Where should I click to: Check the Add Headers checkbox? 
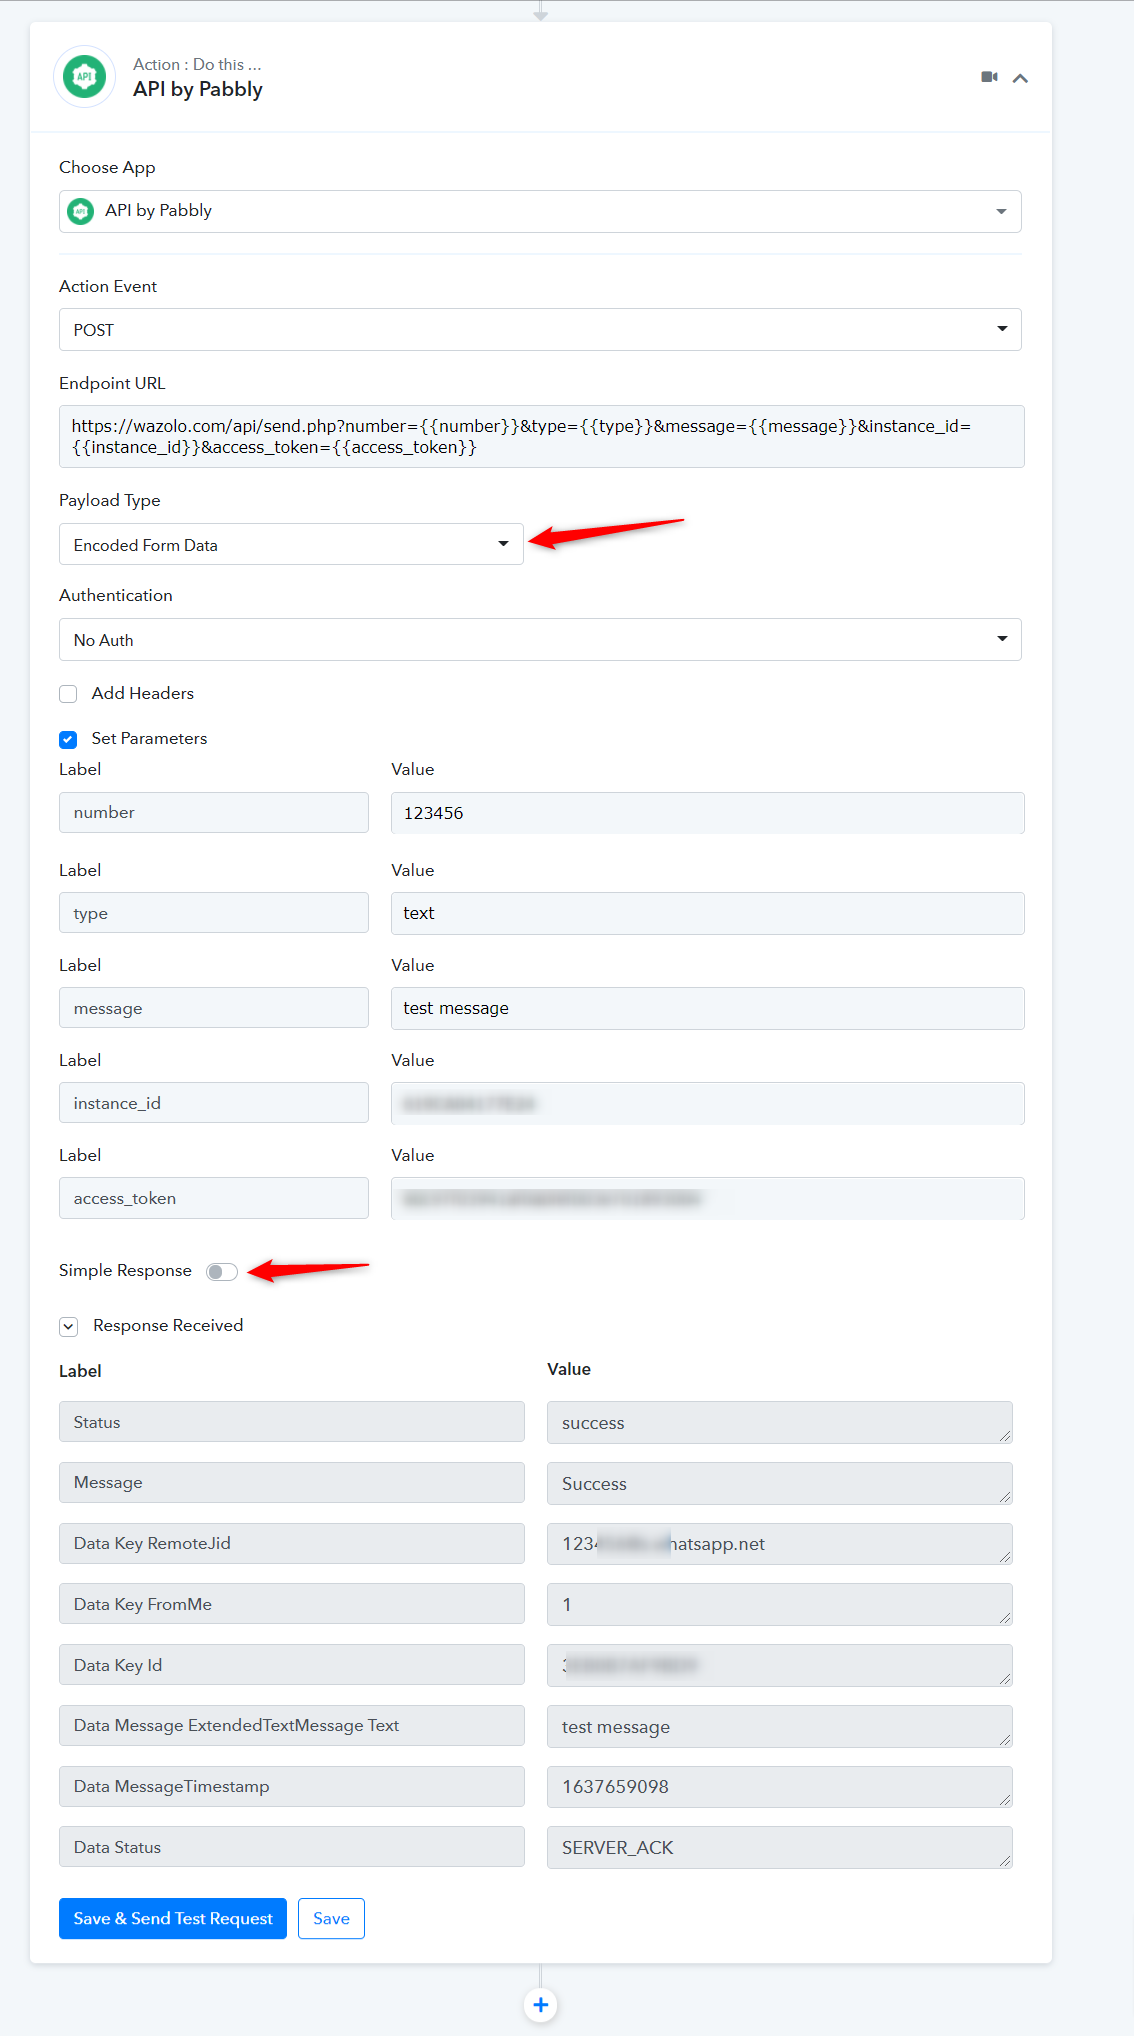68,694
